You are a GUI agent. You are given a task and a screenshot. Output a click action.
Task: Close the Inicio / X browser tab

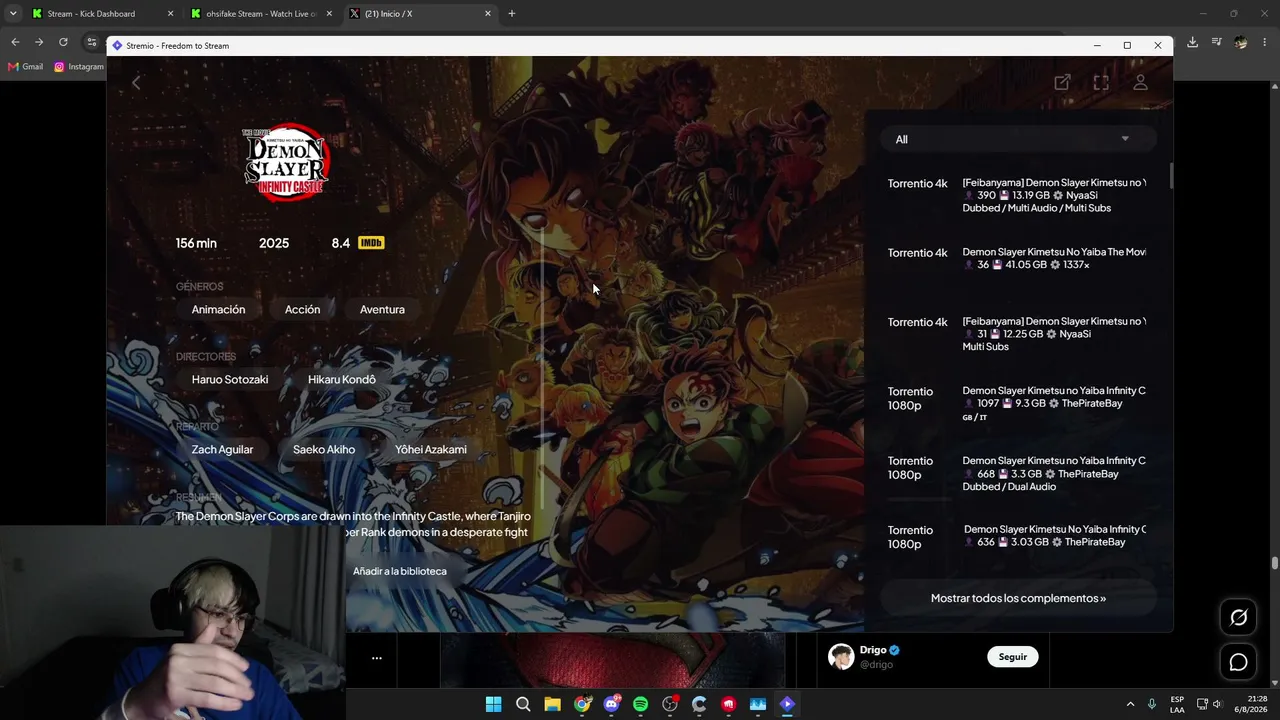point(488,14)
